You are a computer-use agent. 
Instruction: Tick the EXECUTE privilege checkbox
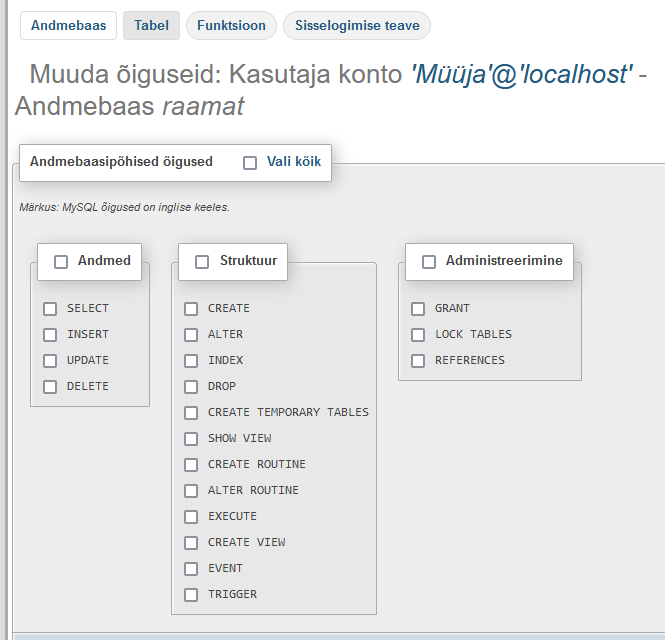point(191,517)
